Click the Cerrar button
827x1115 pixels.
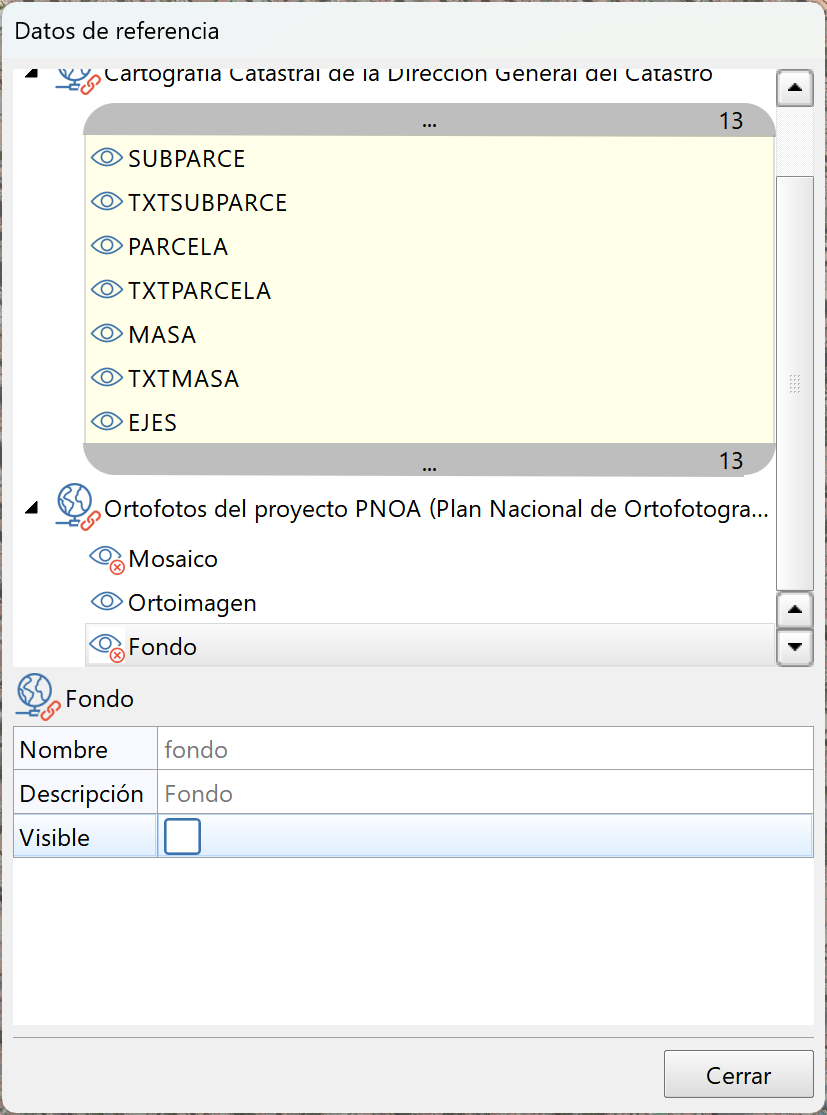coord(738,1074)
